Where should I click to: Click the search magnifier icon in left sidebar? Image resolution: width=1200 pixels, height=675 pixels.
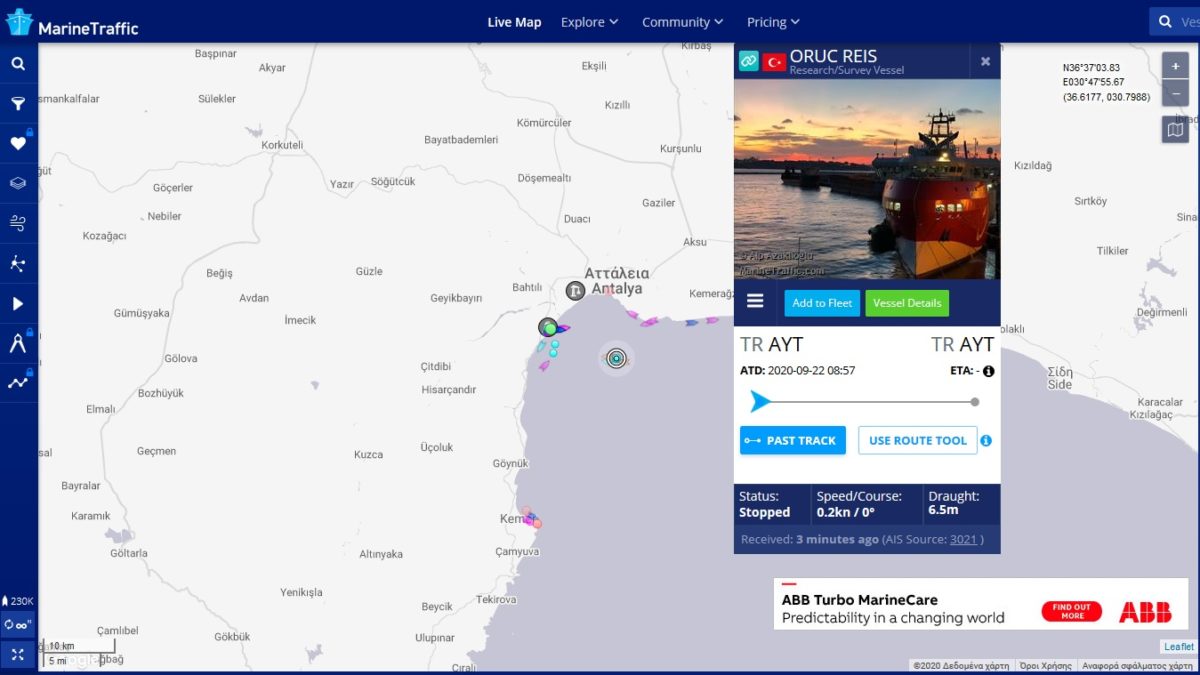click(x=18, y=64)
